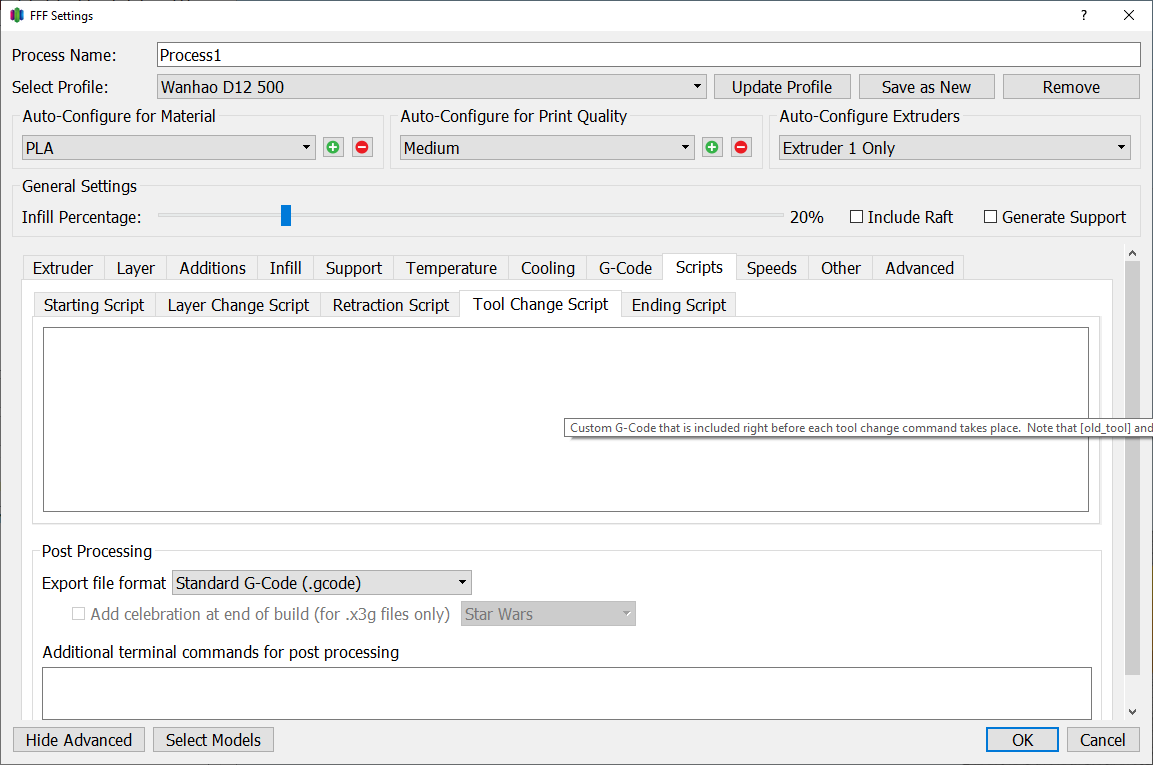Switch to the G-Code tab
Image resolution: width=1153 pixels, height=765 pixels.
click(625, 268)
